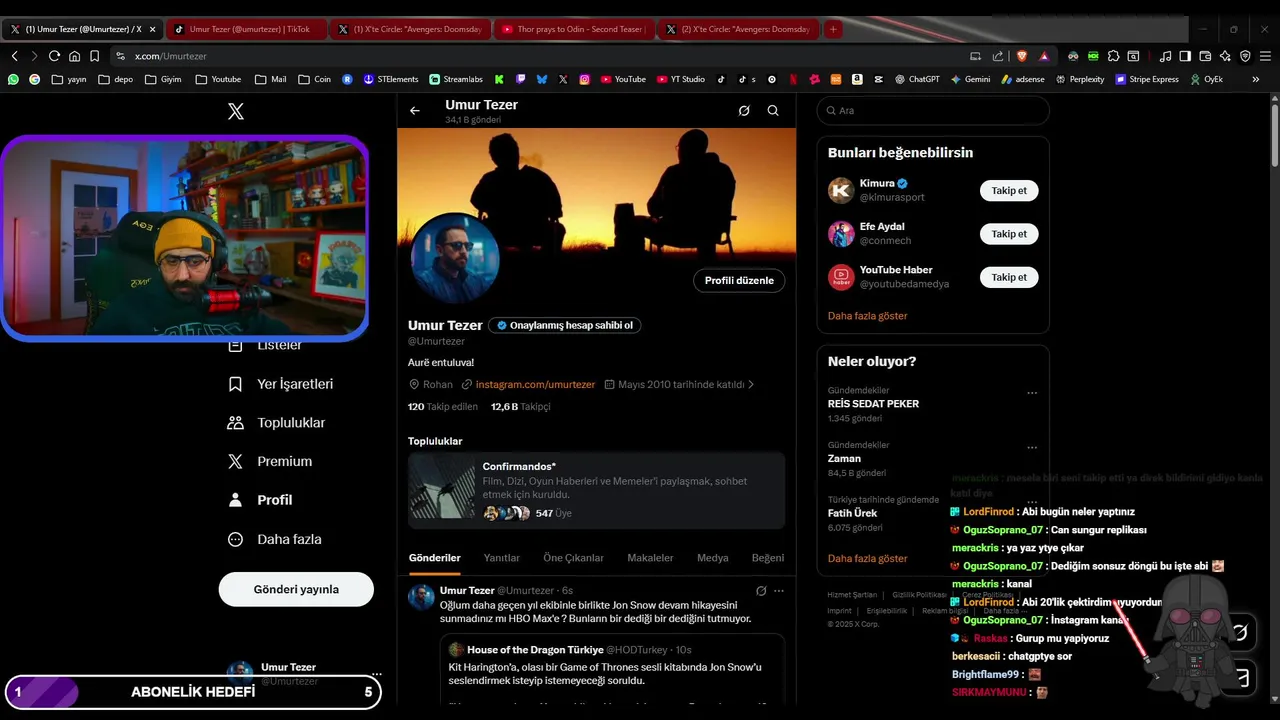
Task: Follow YouTube Haber with Takip et button
Action: pyautogui.click(x=1009, y=277)
